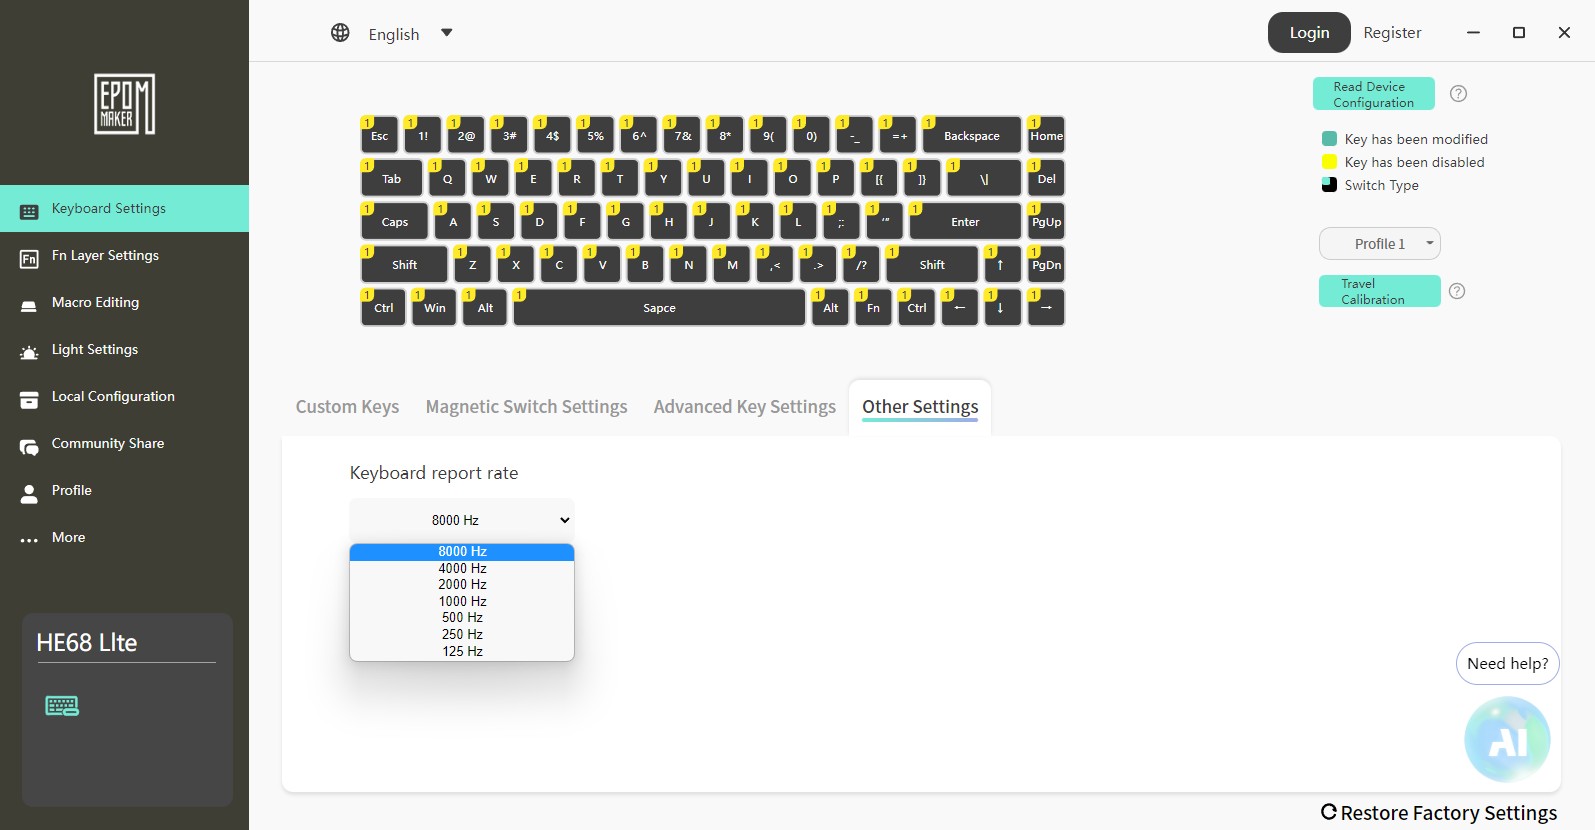Image resolution: width=1595 pixels, height=830 pixels.
Task: Switch to Custom Keys tab
Action: click(347, 407)
